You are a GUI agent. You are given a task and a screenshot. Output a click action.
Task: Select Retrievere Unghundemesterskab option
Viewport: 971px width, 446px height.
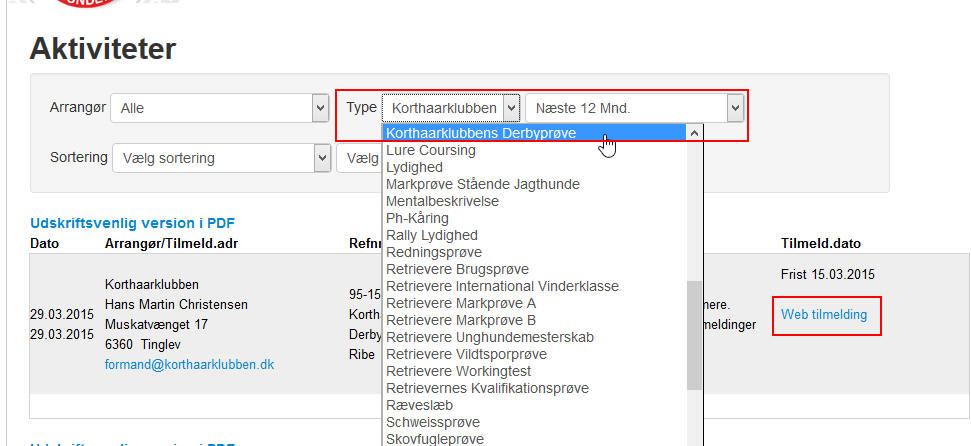[x=534, y=337]
